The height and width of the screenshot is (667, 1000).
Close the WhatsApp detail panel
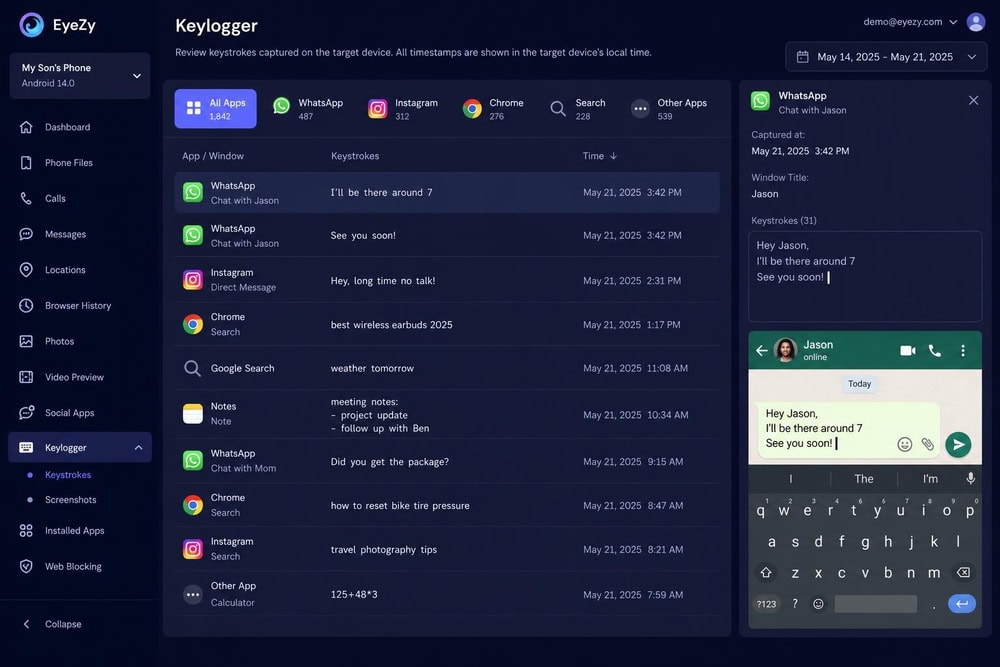[x=973, y=100]
